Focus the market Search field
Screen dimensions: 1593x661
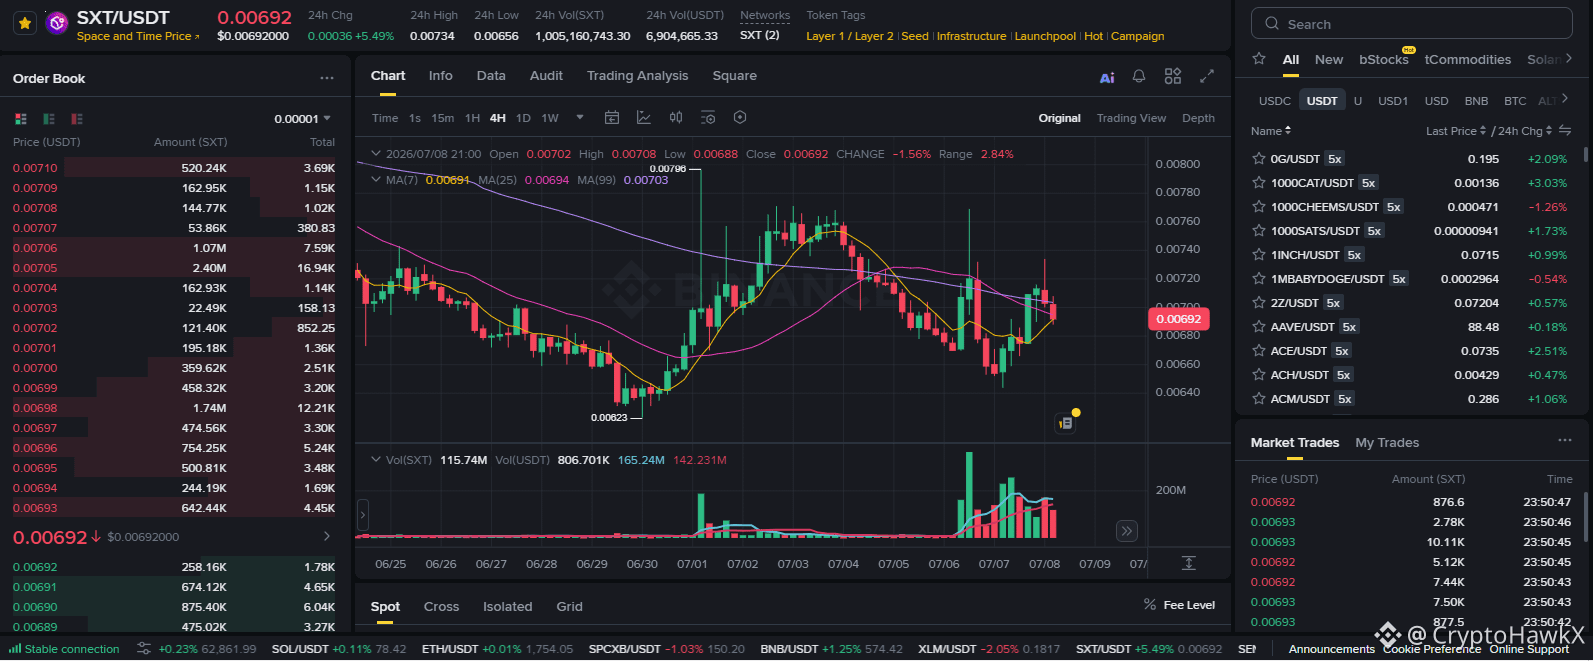point(1411,23)
